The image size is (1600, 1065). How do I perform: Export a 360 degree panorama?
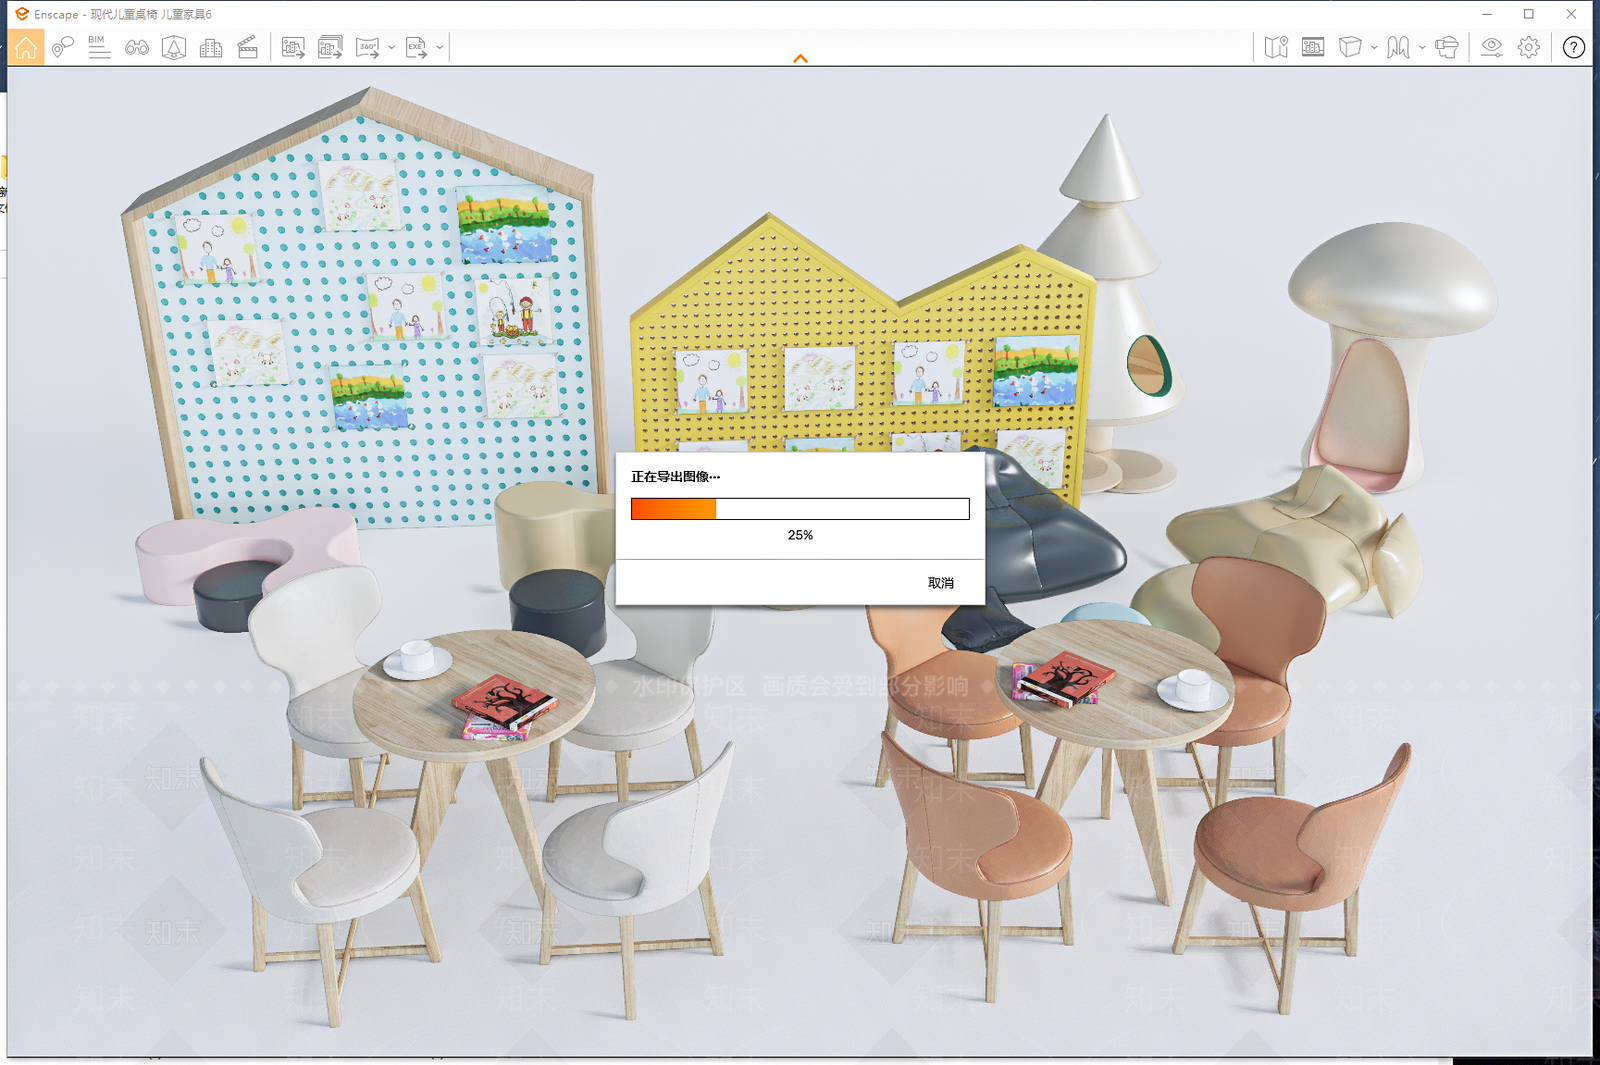click(x=368, y=47)
